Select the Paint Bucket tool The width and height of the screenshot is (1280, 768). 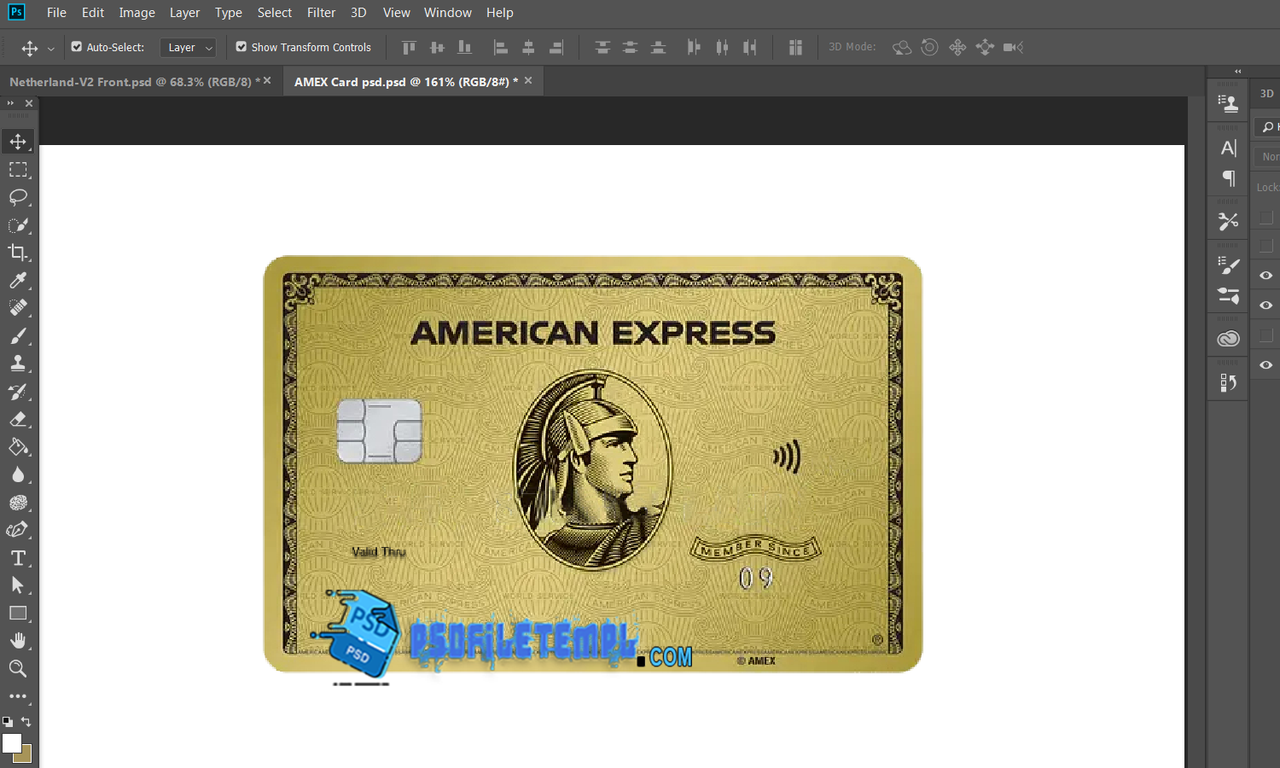pos(18,447)
